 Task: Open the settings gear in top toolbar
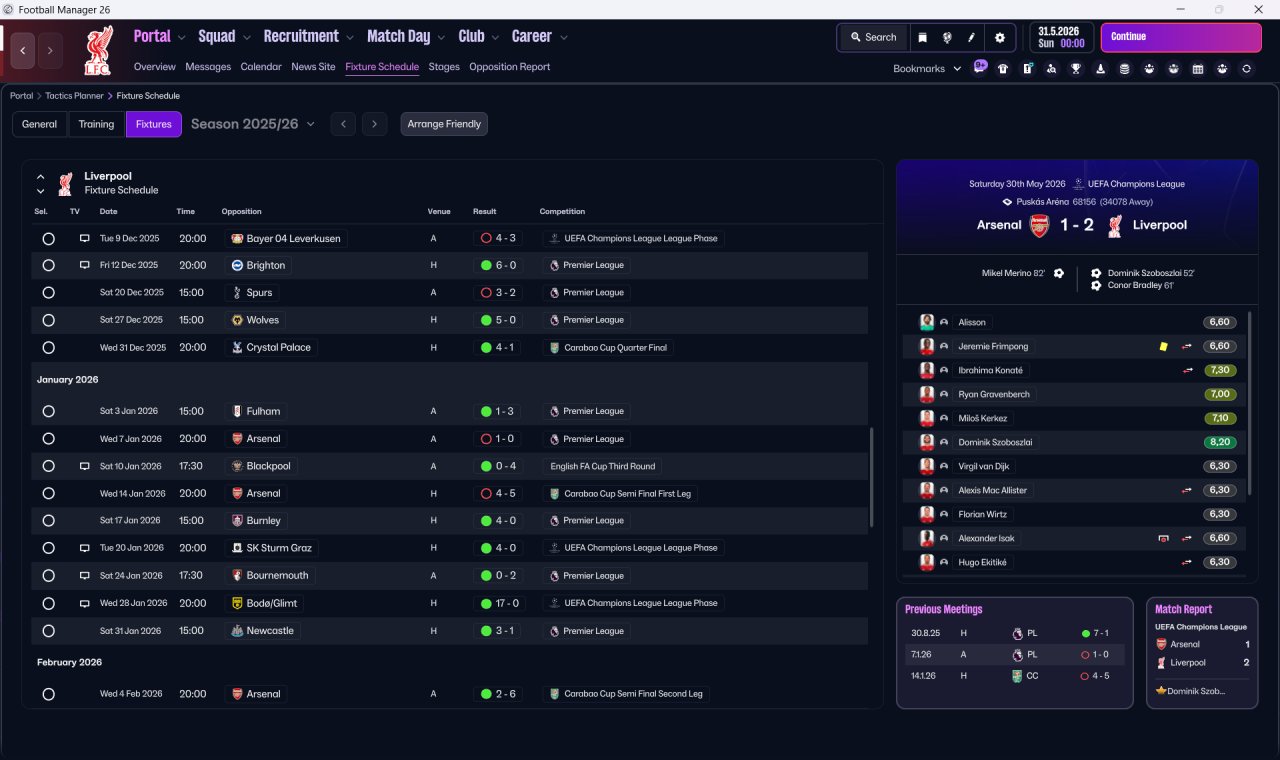[1000, 38]
